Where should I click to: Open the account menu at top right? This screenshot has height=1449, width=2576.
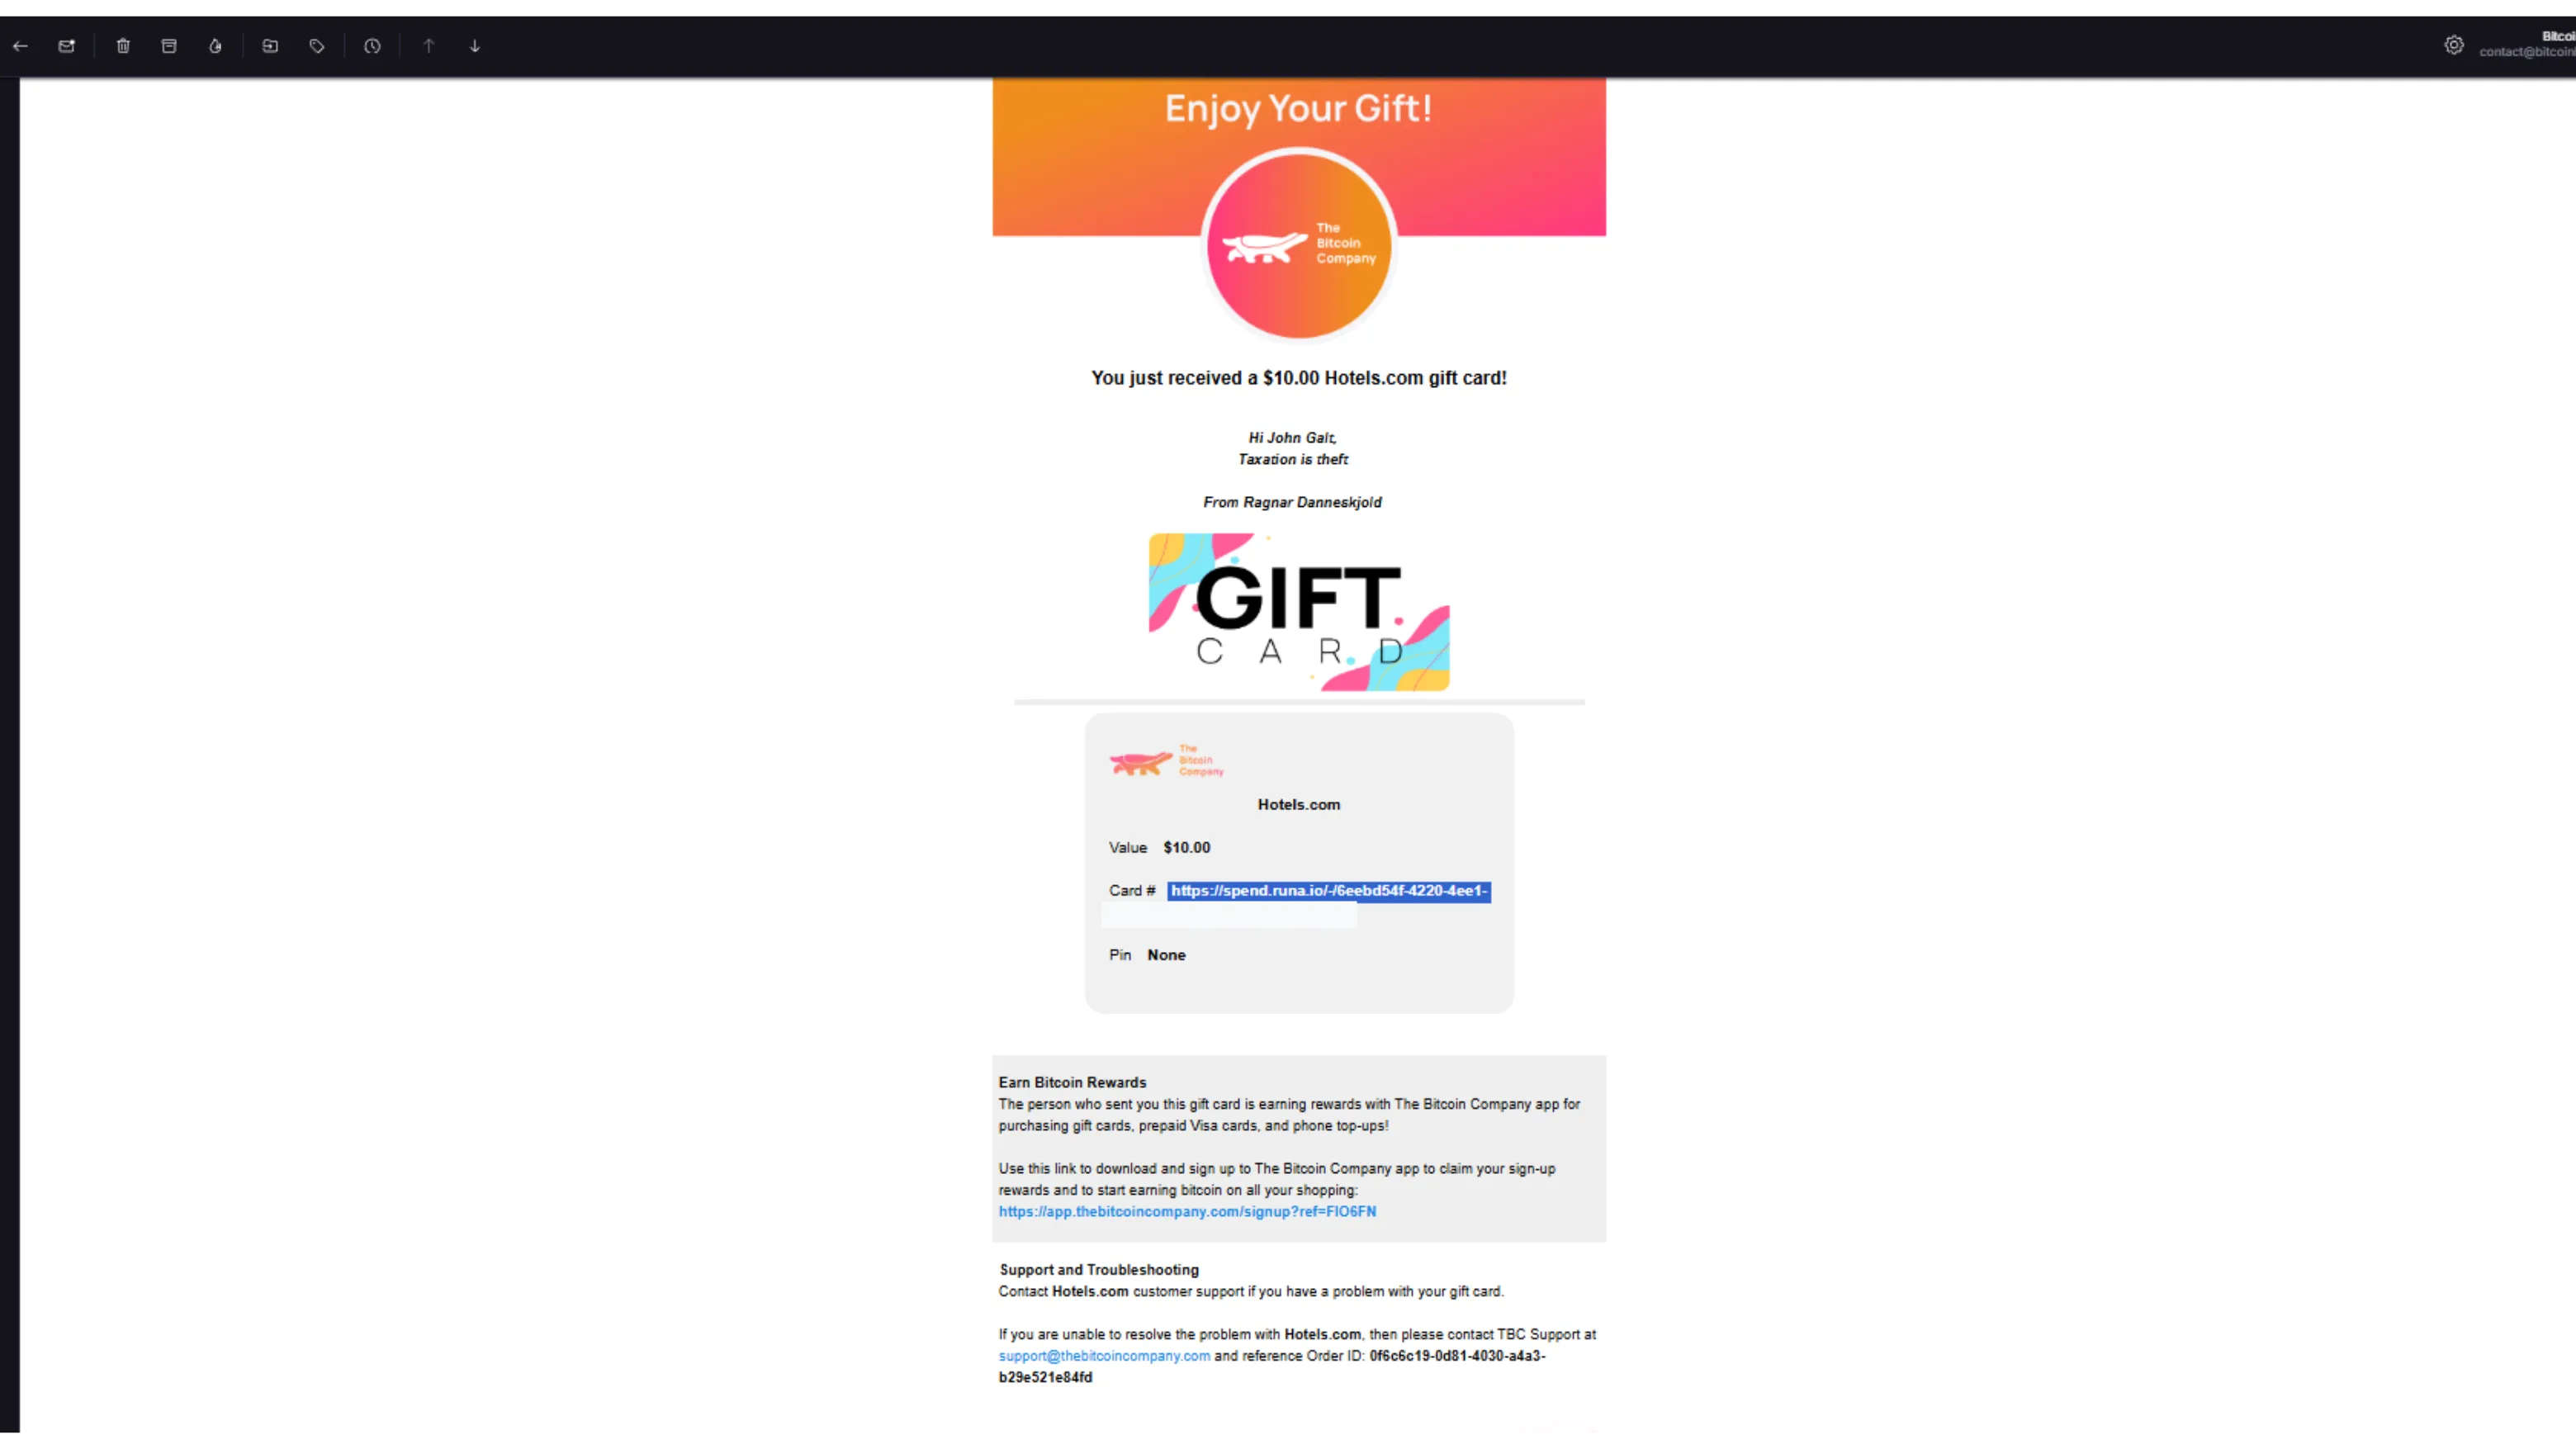click(x=2527, y=44)
